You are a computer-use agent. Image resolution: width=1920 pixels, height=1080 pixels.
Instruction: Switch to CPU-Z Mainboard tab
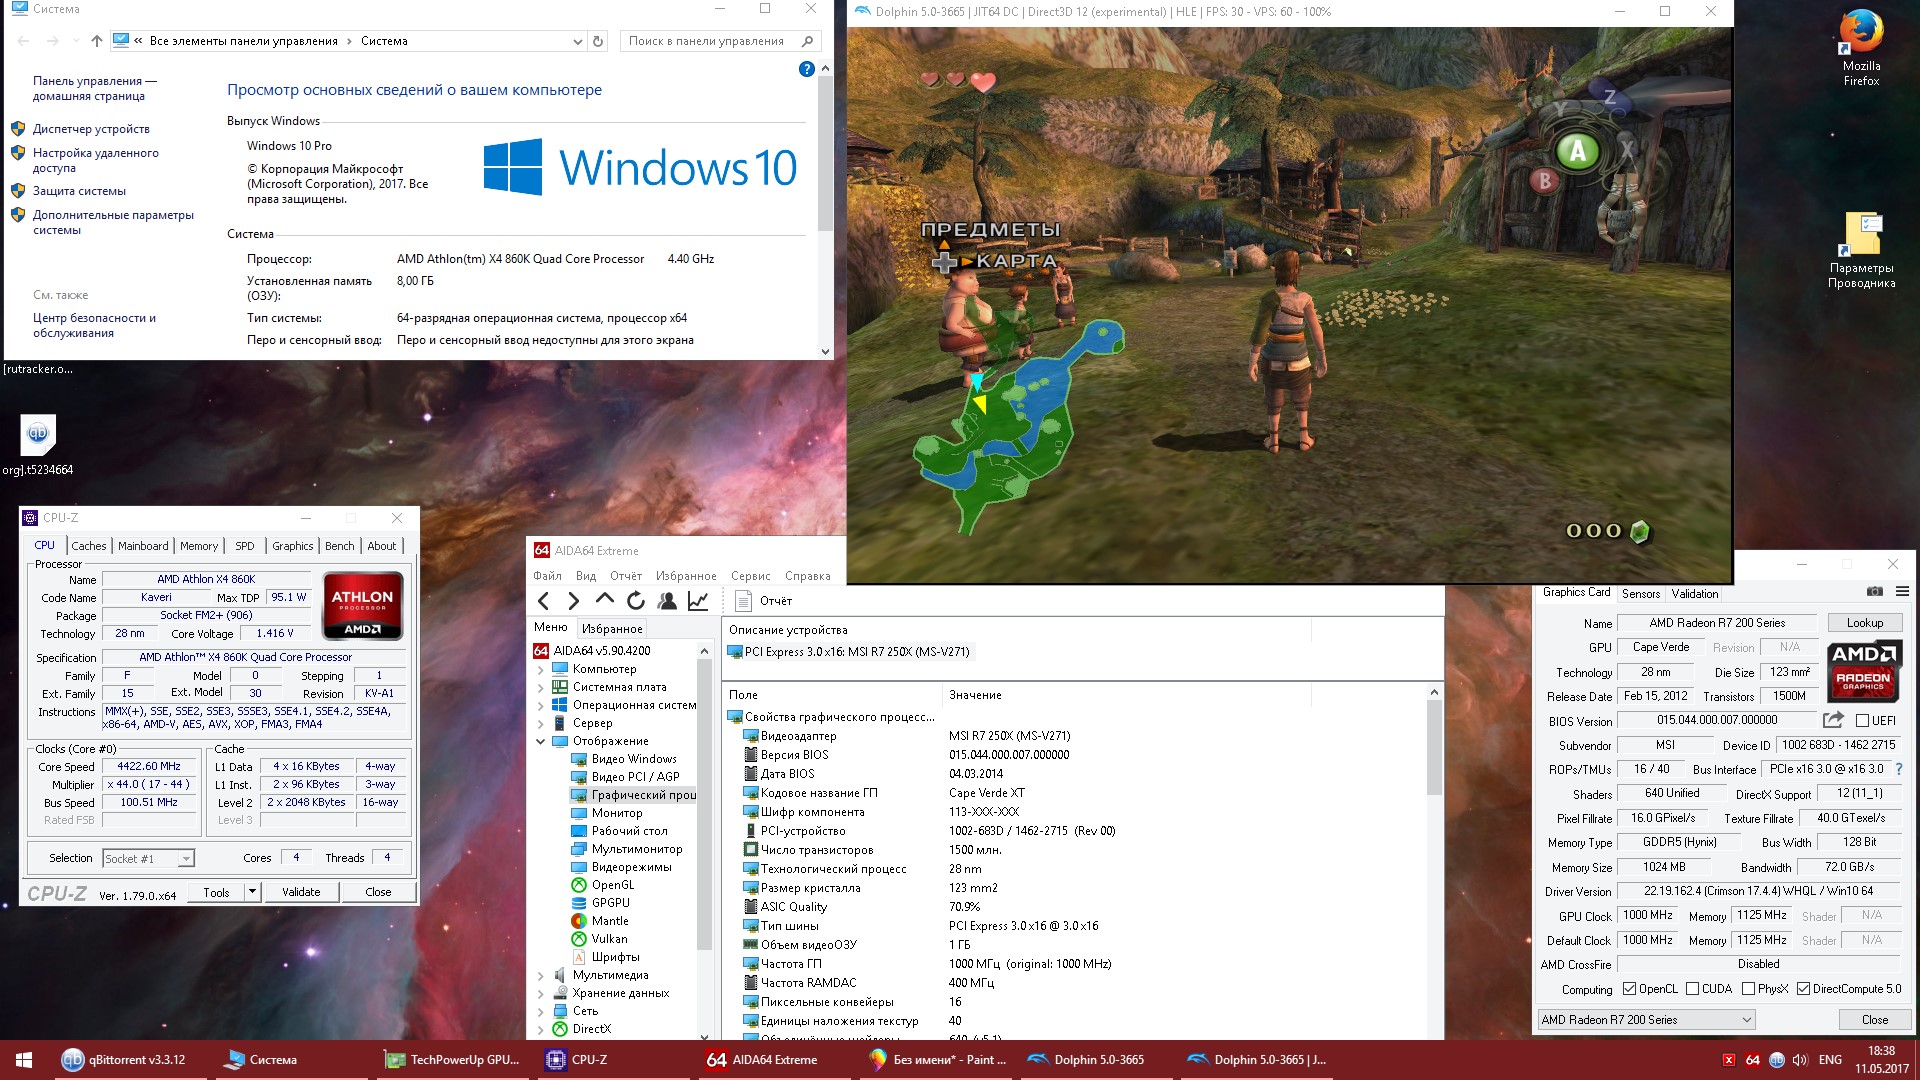(143, 546)
